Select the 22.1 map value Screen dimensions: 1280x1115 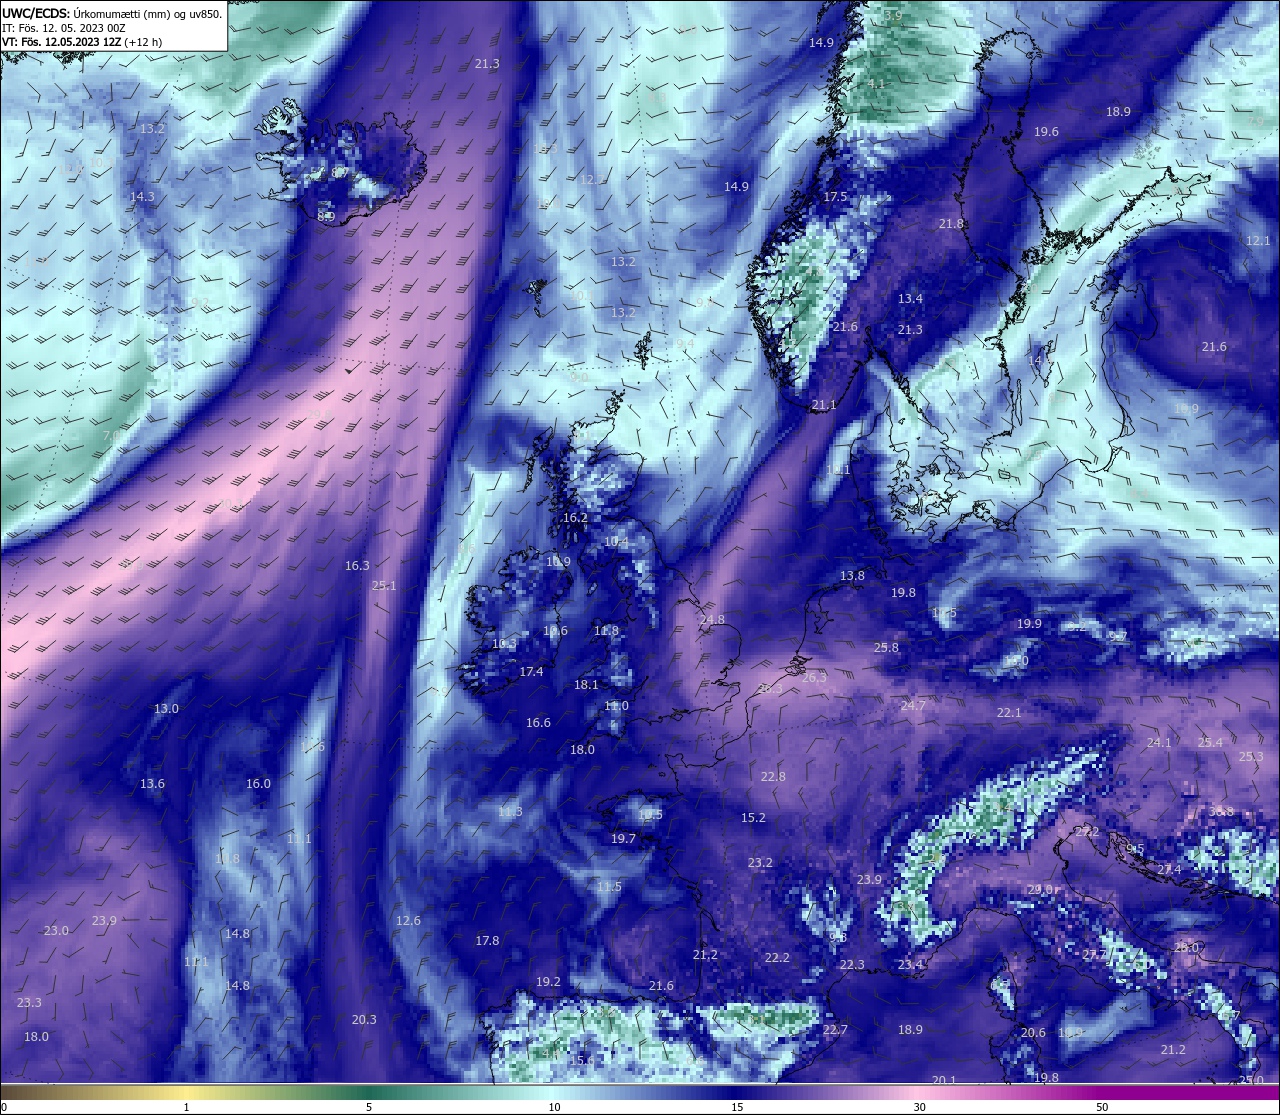(1009, 713)
